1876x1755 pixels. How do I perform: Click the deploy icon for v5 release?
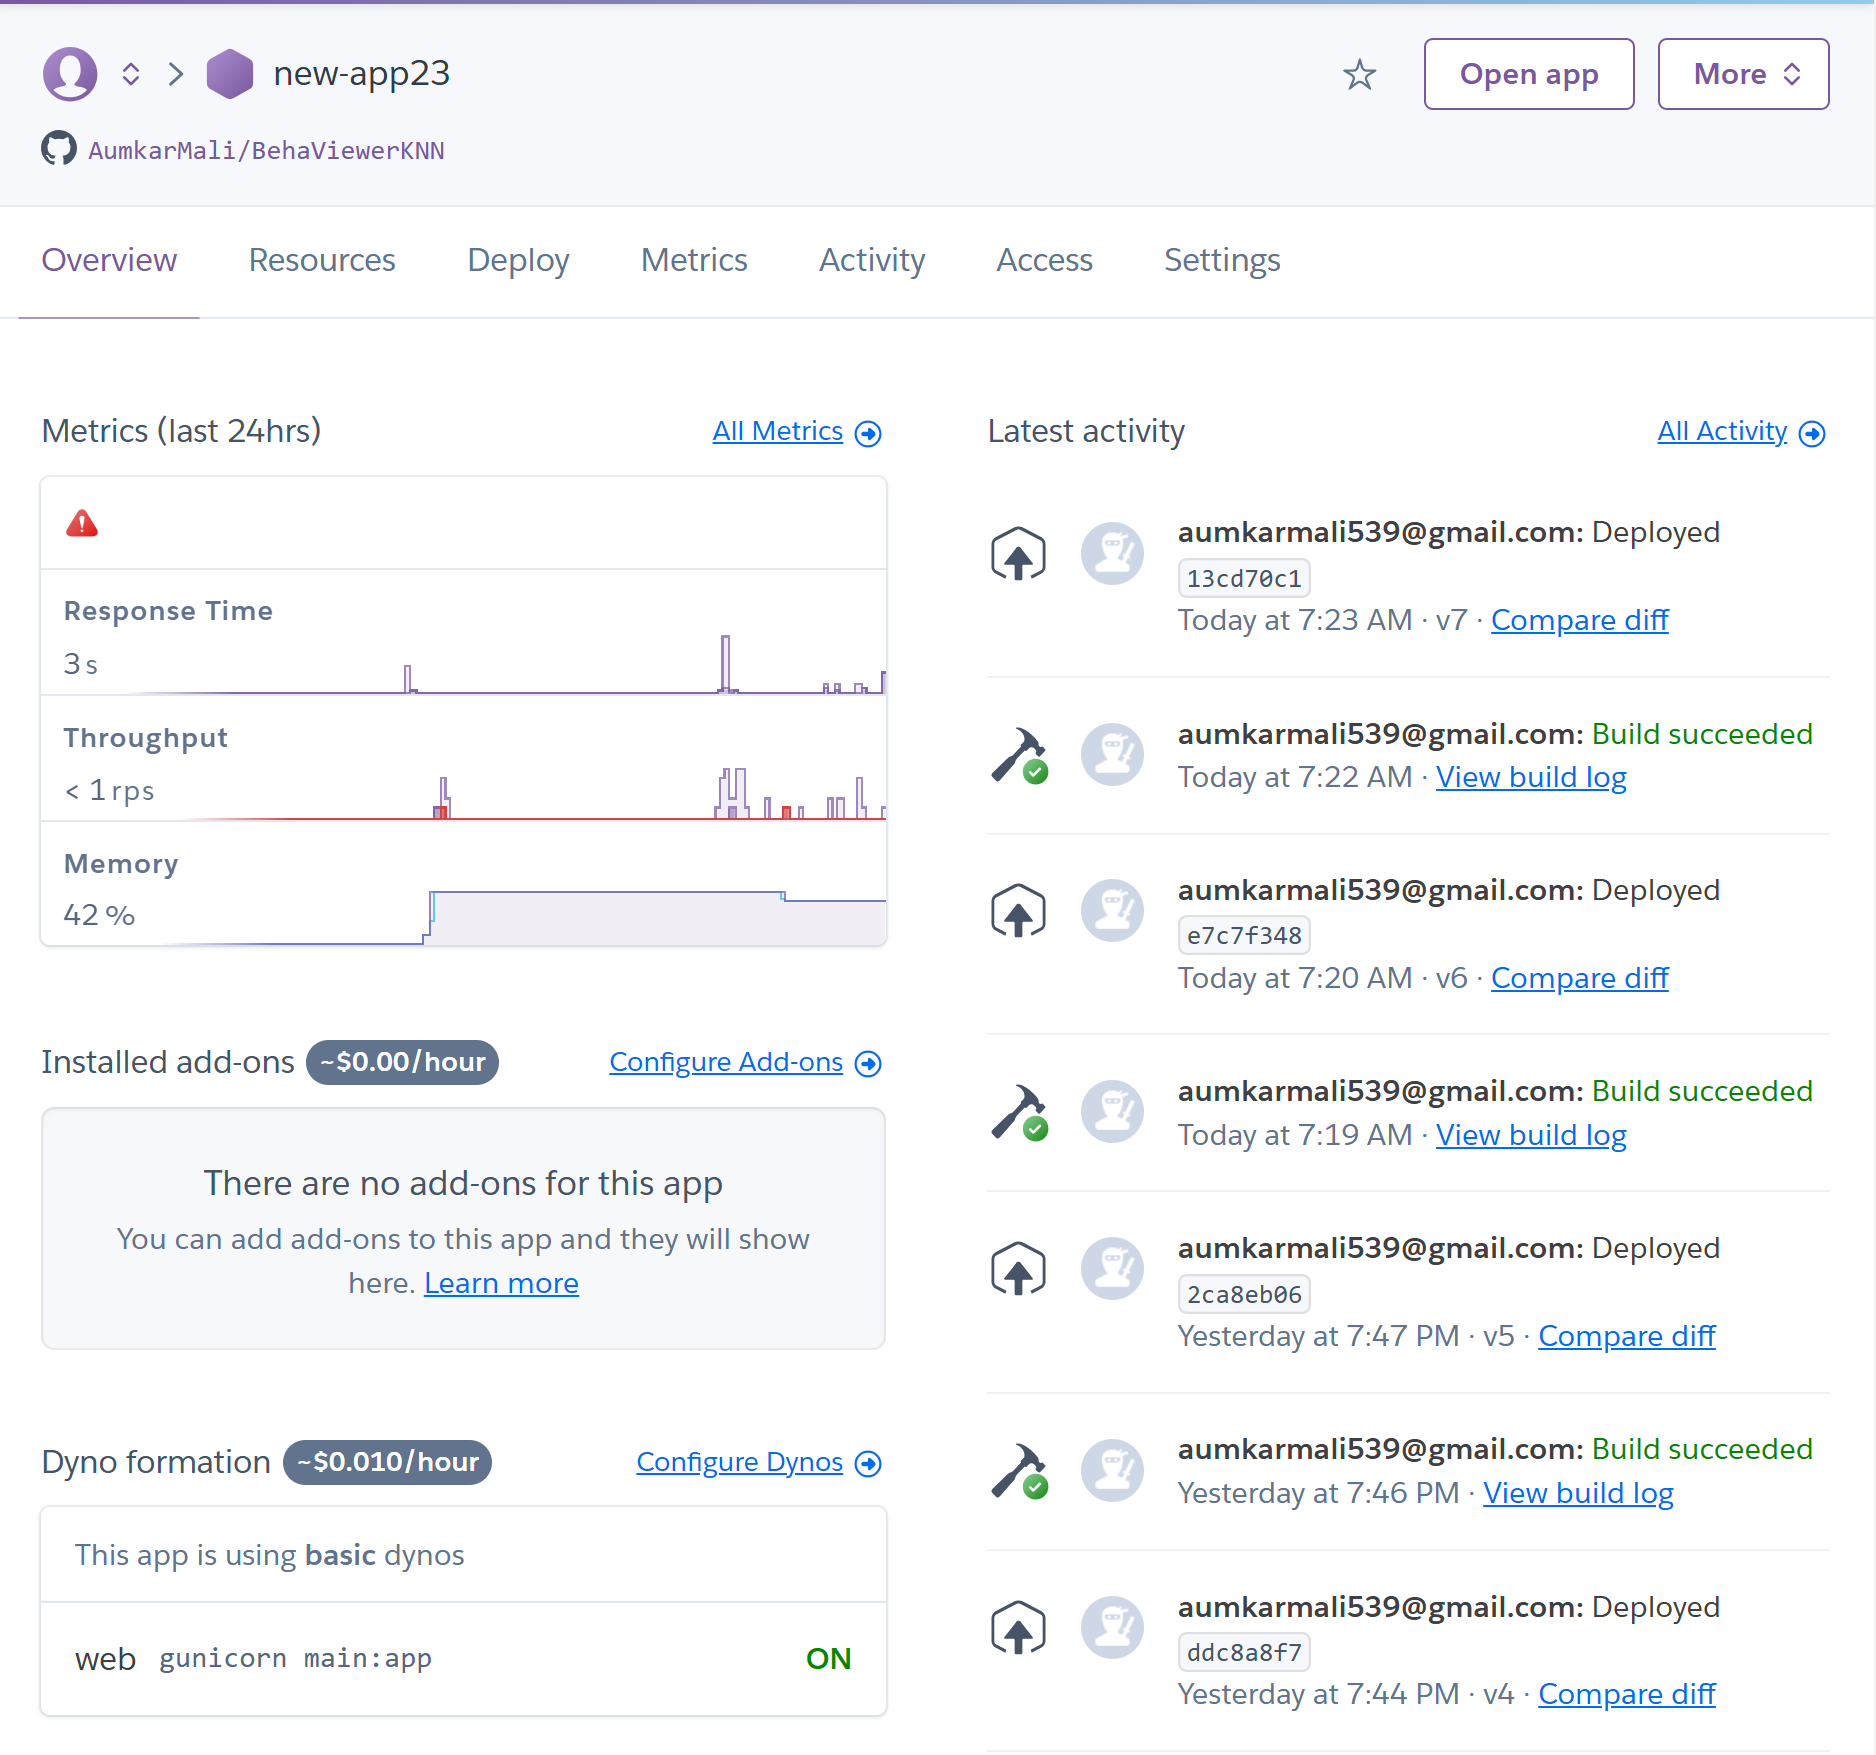pyautogui.click(x=1018, y=1269)
